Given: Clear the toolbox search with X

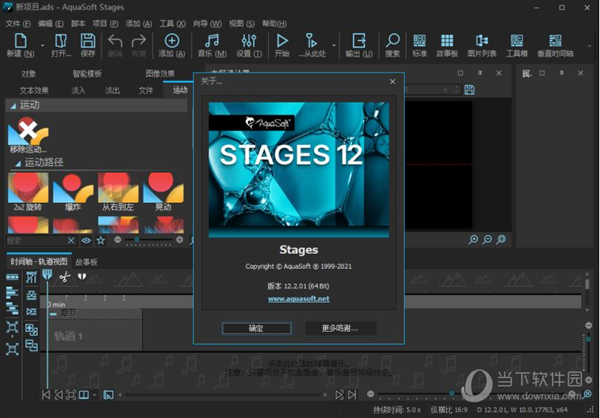Looking at the screenshot, I should pos(71,240).
